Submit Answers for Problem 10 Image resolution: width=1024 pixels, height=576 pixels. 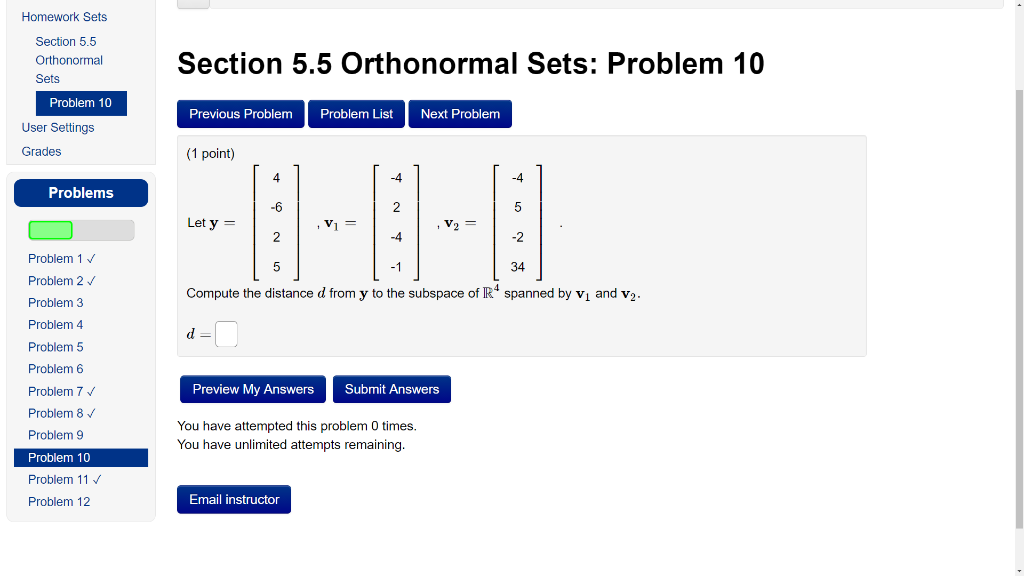pos(391,389)
